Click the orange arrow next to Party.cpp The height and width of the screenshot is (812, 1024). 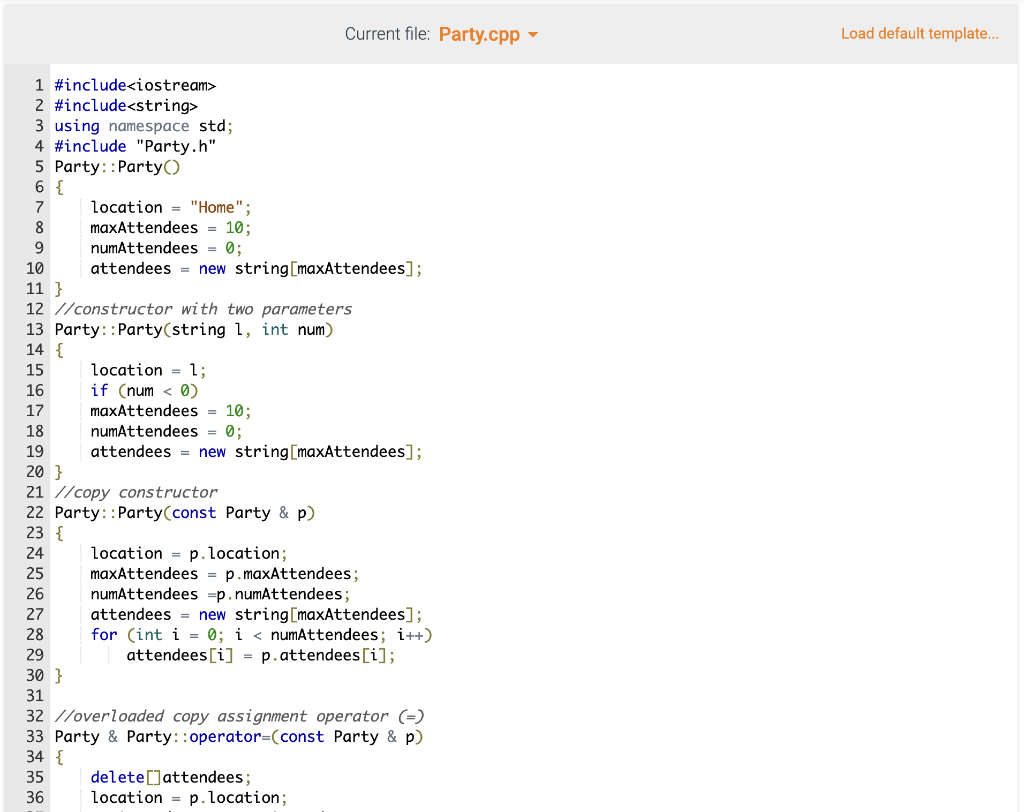(x=532, y=33)
